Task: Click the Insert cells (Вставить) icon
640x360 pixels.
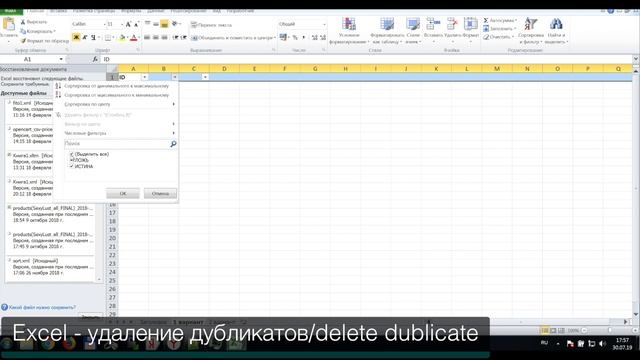Action: pos(433,24)
